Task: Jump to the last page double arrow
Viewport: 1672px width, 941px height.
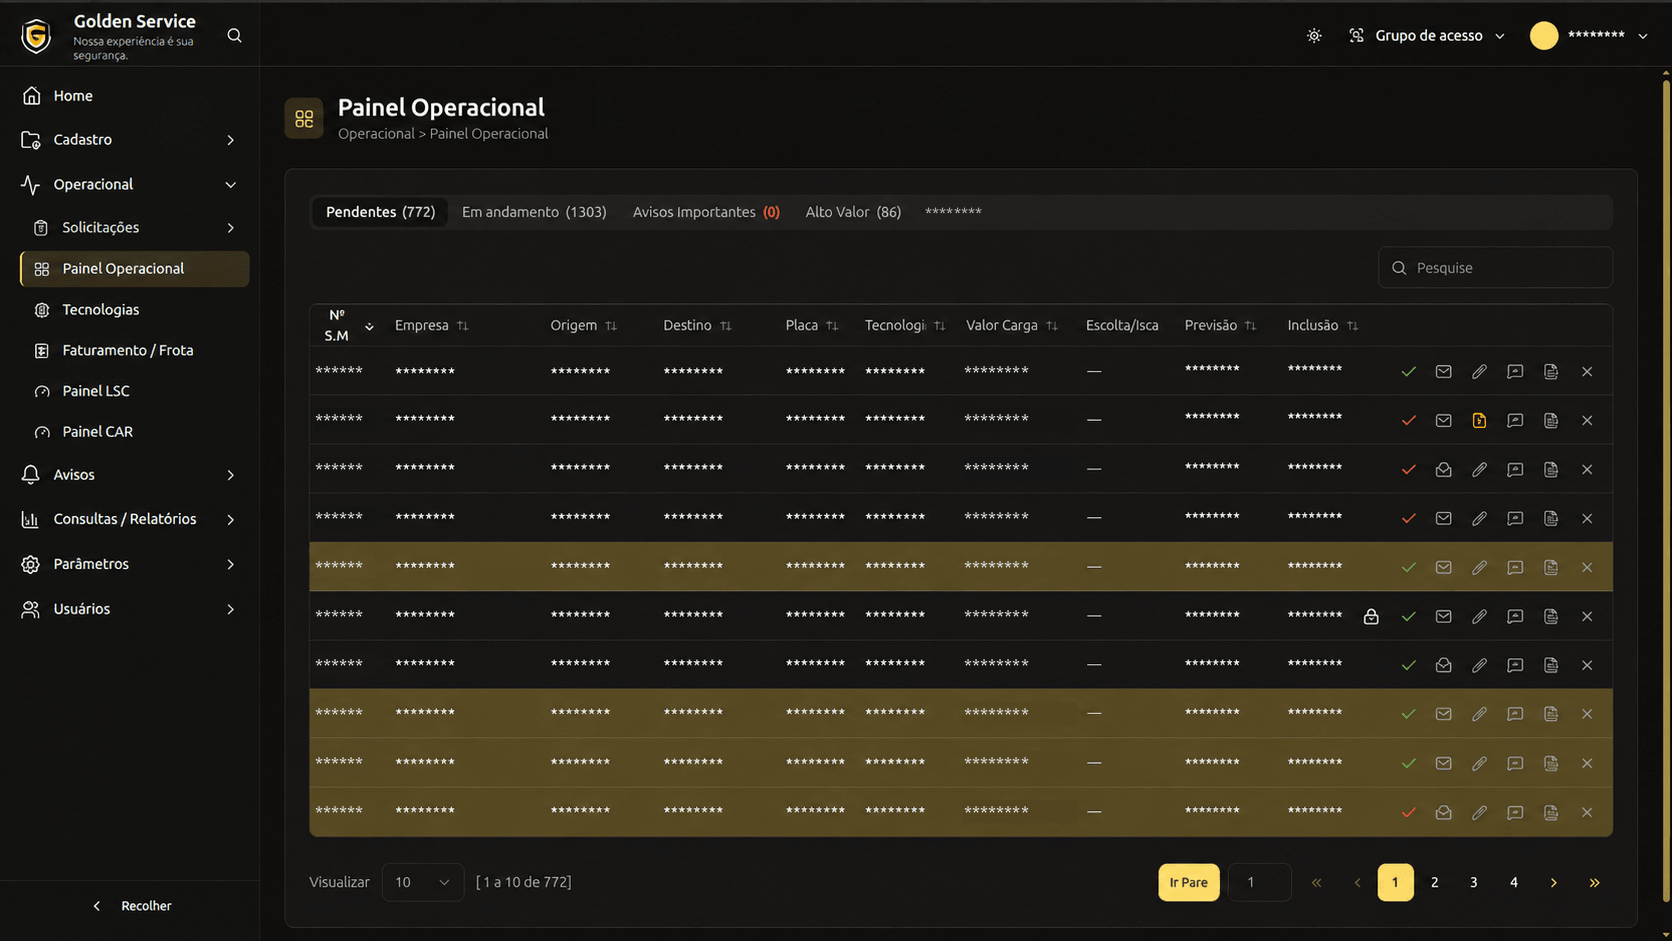Action: pos(1594,883)
